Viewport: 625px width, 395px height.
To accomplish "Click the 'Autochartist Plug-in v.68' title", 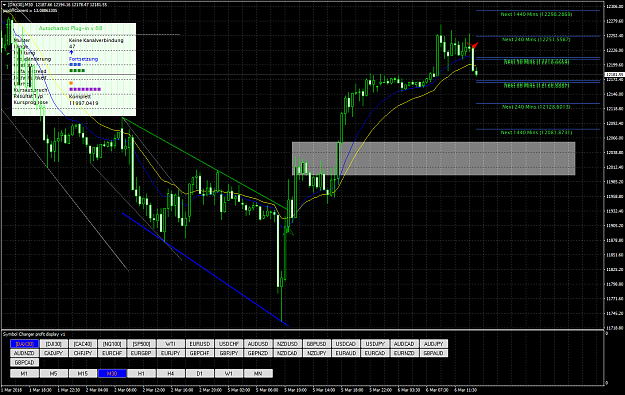I will point(71,28).
